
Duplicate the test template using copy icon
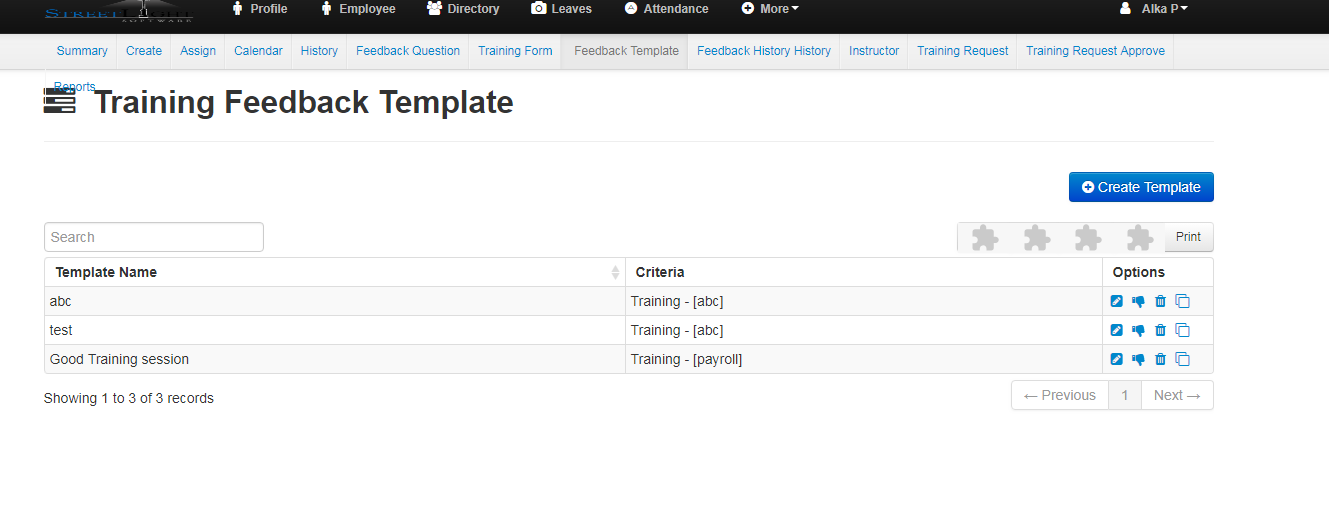tap(1182, 331)
